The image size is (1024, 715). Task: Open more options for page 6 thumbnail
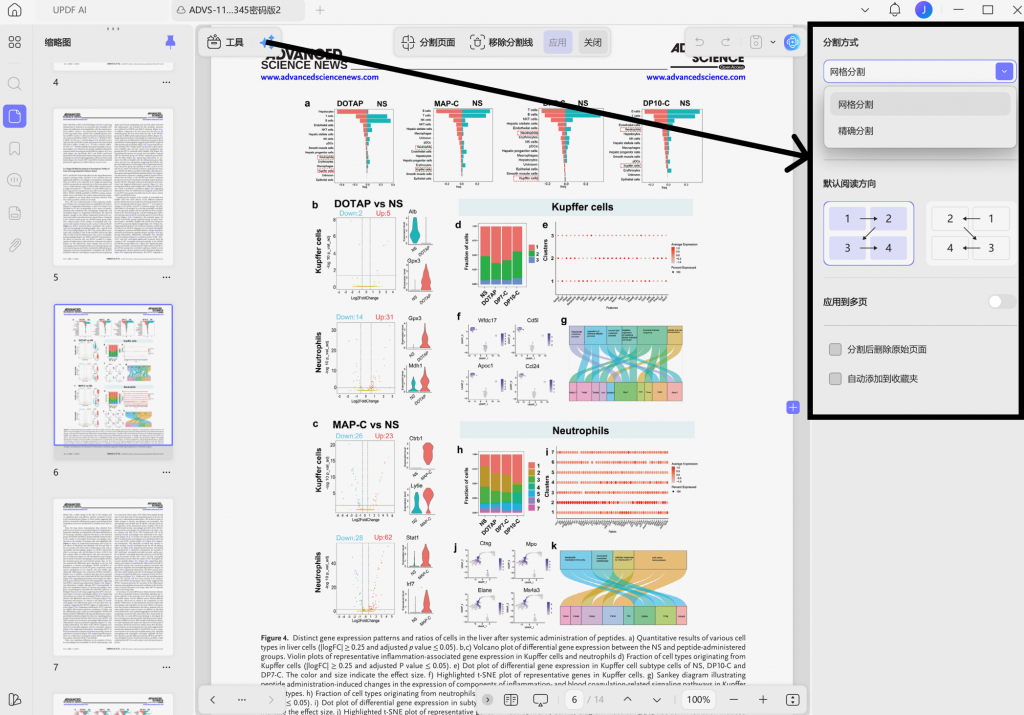coord(167,472)
